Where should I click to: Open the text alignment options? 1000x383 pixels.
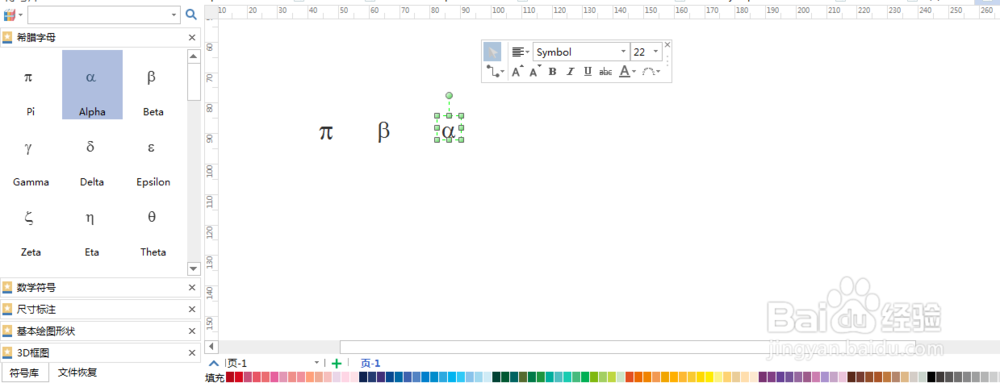coord(520,52)
